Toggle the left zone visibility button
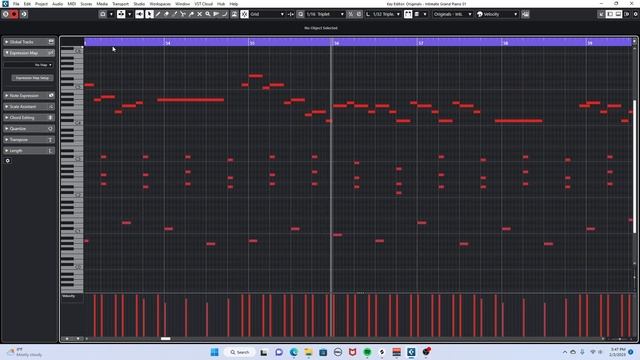Image resolution: width=640 pixels, height=360 pixels. (609, 14)
